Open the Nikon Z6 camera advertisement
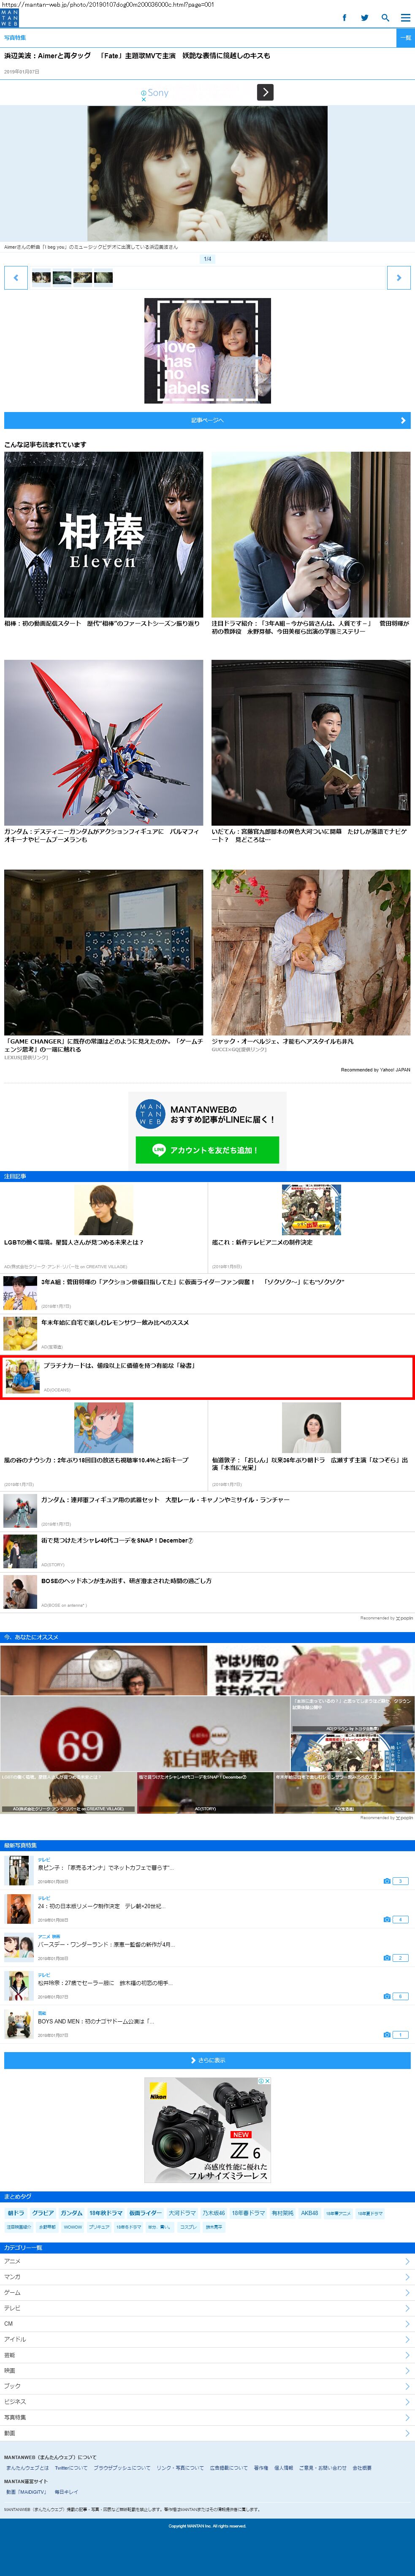Image resolution: width=415 pixels, height=2576 pixels. point(207,2130)
